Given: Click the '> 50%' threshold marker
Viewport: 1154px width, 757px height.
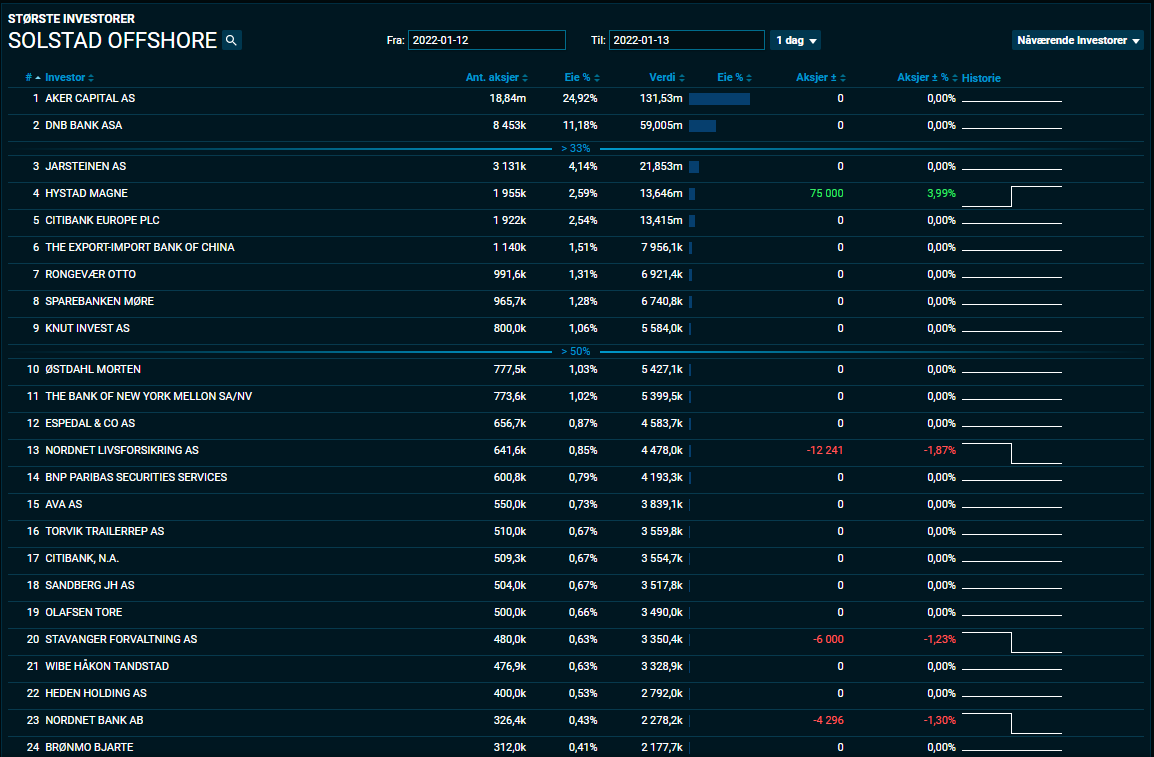Looking at the screenshot, I should pos(576,352).
